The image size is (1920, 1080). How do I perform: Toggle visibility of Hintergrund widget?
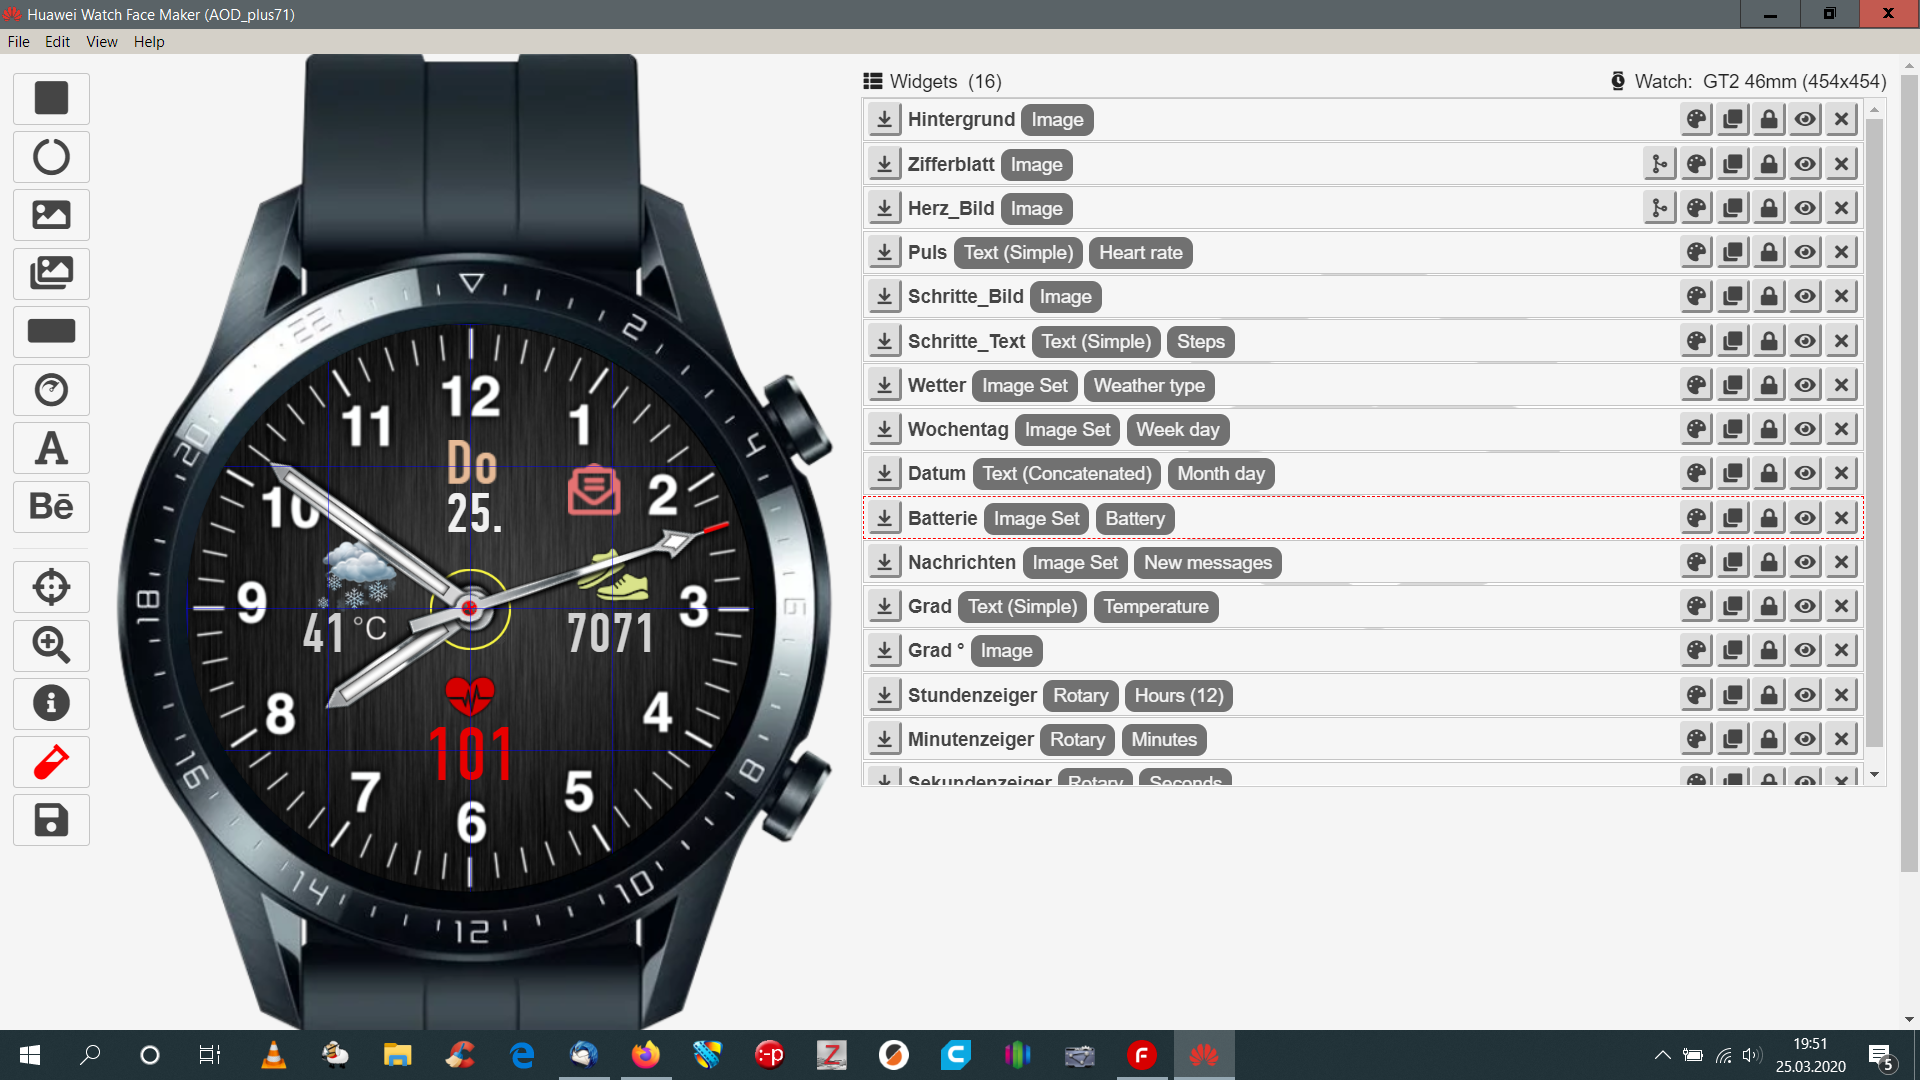click(1805, 120)
